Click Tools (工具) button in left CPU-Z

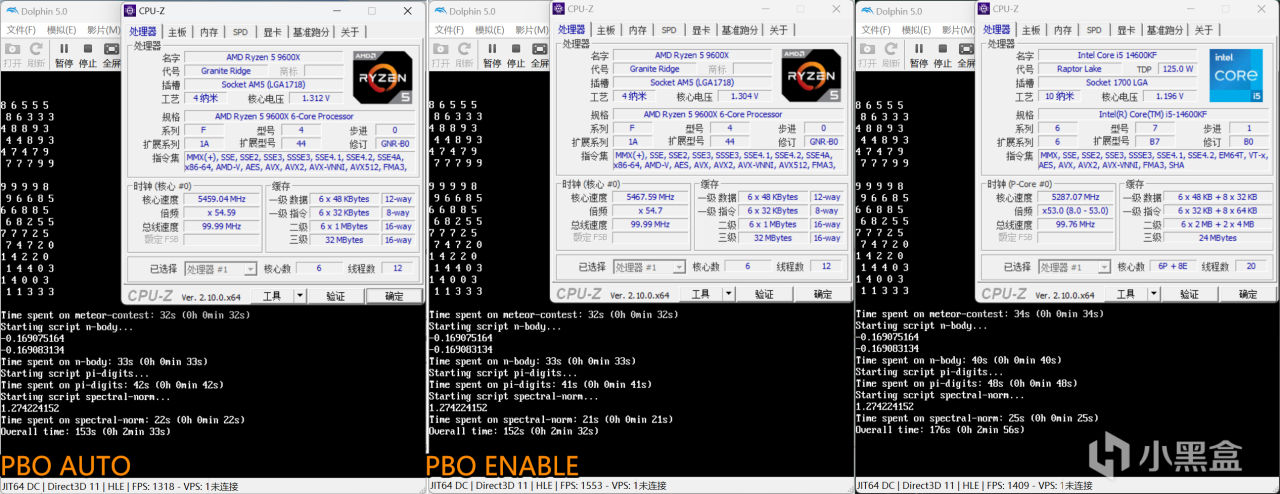click(272, 296)
